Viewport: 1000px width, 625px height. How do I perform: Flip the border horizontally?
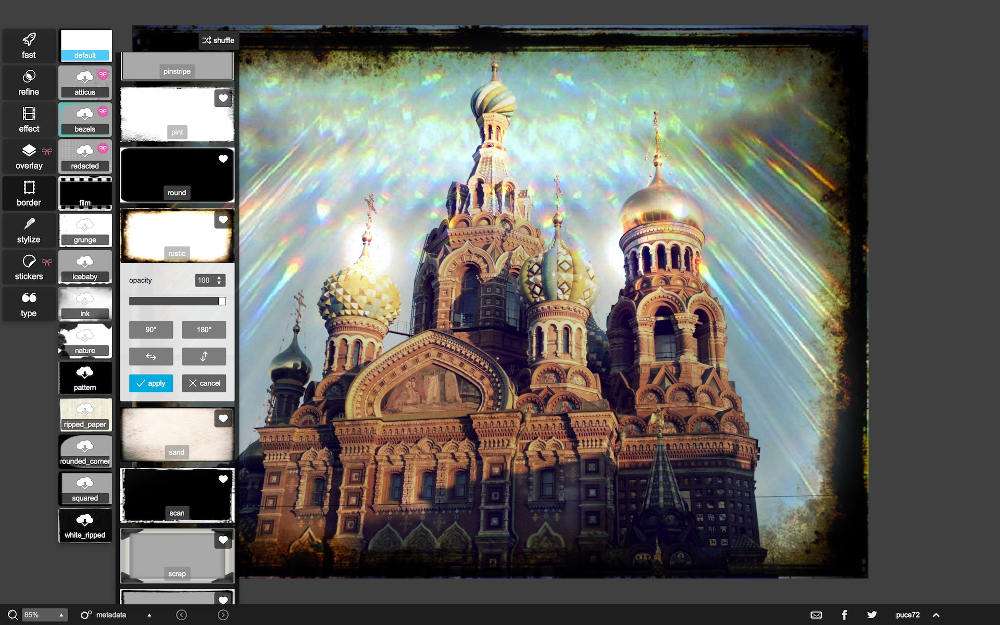pyautogui.click(x=151, y=356)
